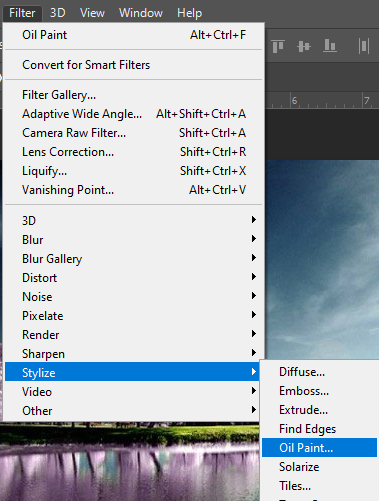Expand the Pixelate submenu
Image resolution: width=379 pixels, height=501 pixels.
[x=134, y=316]
